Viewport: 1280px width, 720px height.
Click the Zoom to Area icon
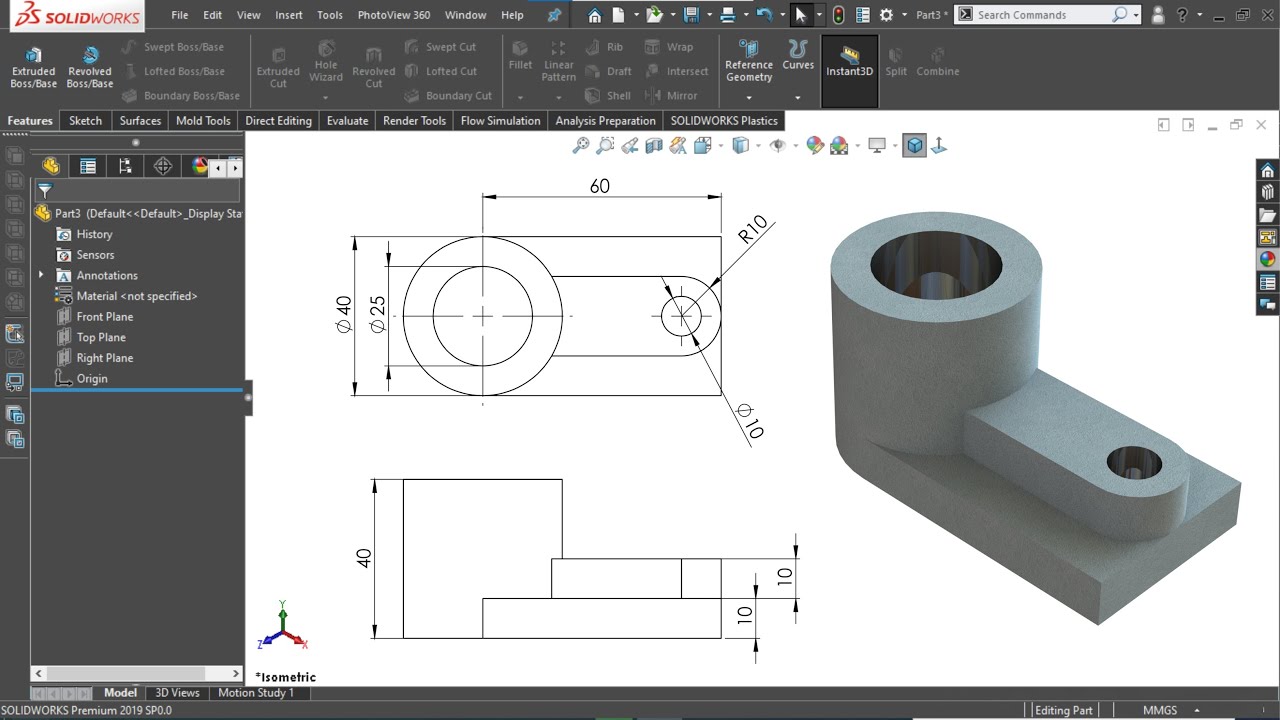[x=605, y=146]
